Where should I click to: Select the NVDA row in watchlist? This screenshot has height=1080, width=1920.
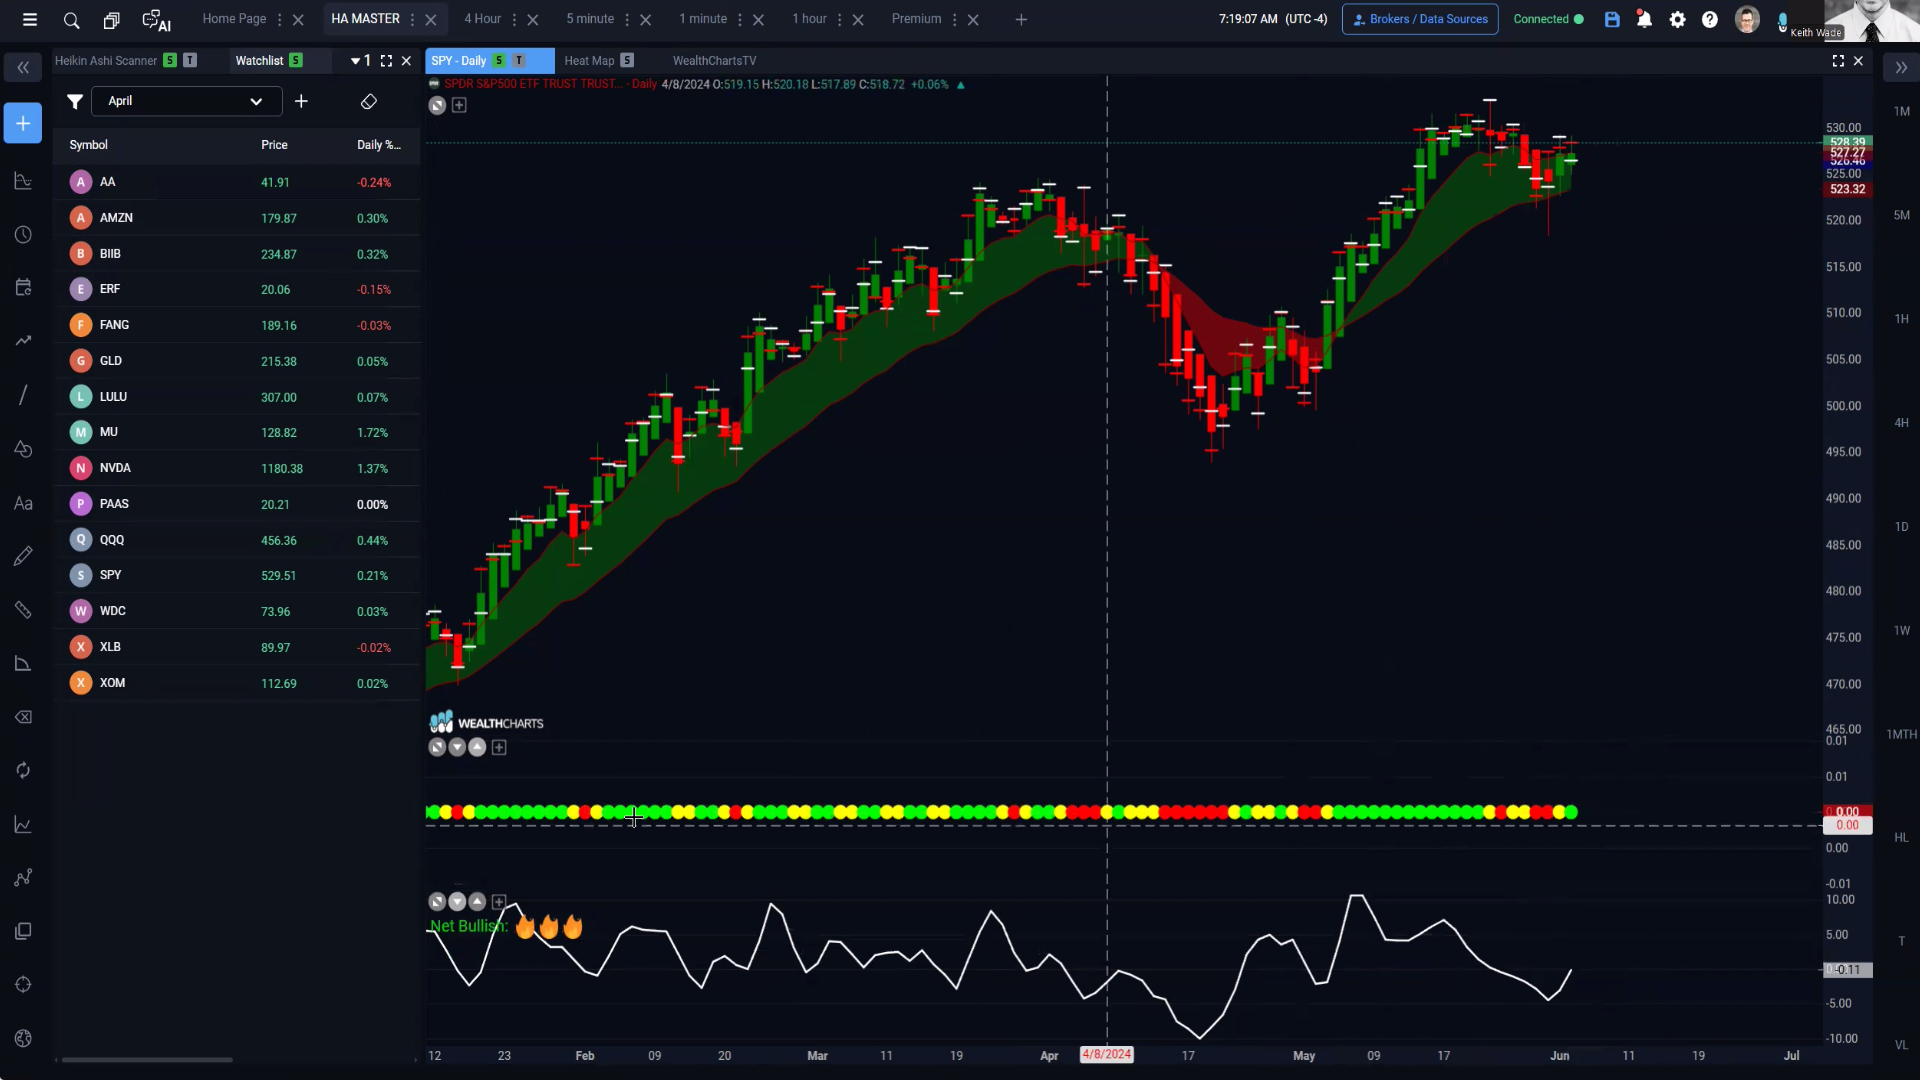[x=236, y=468]
